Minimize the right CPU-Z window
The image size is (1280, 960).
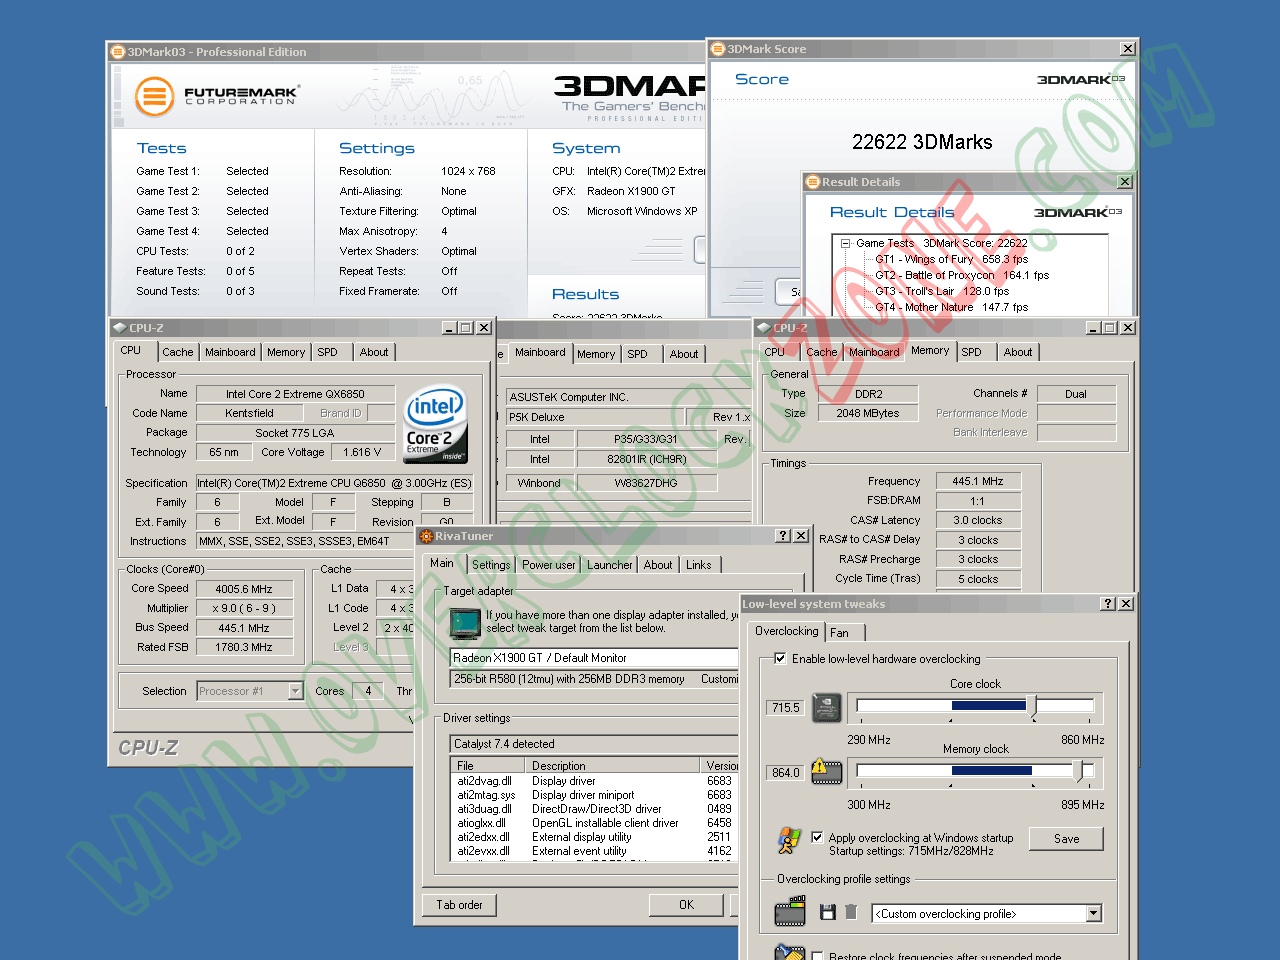coord(1094,328)
